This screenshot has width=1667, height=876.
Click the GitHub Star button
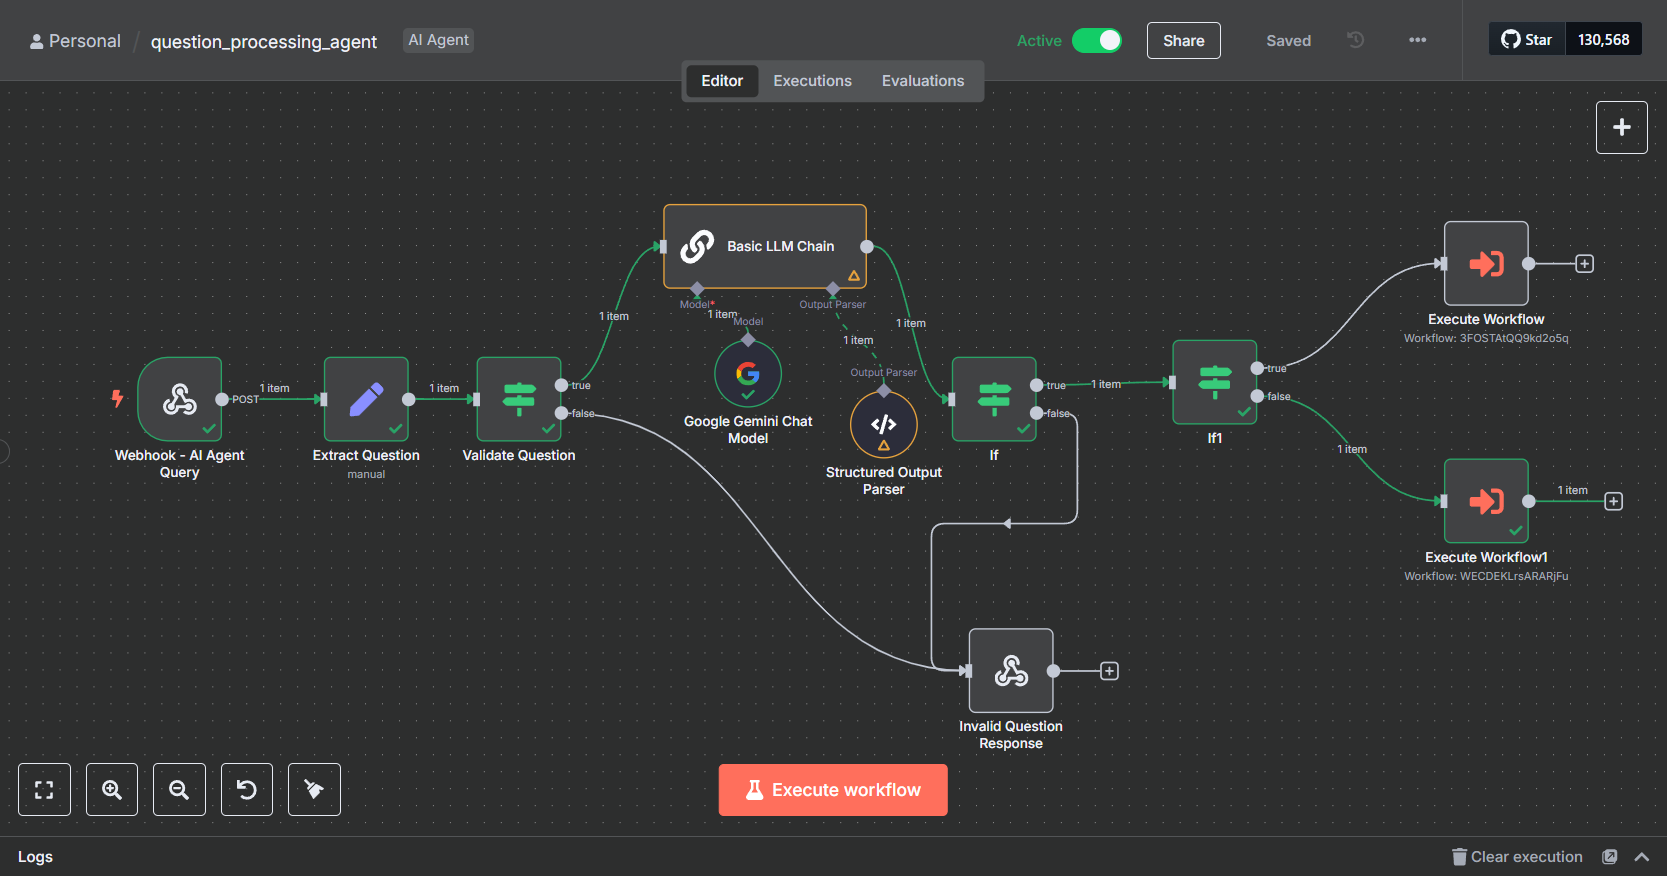[1526, 40]
